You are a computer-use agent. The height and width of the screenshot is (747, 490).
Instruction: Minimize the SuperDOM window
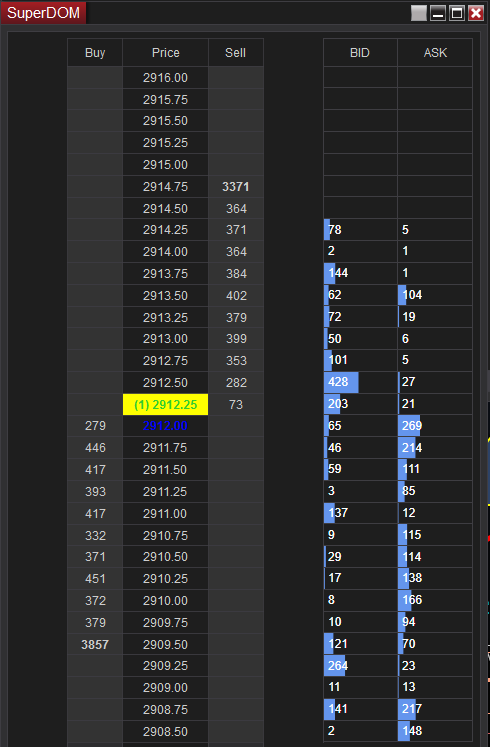coord(438,13)
